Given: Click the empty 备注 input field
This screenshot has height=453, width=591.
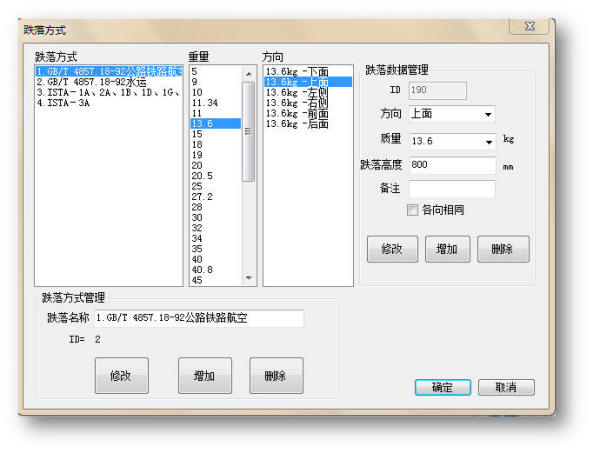Looking at the screenshot, I should [x=452, y=188].
